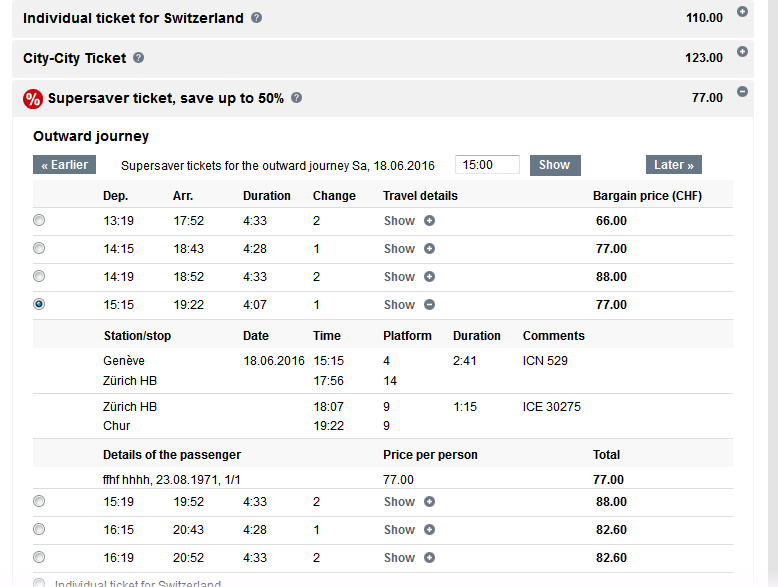The image size is (778, 587).
Task: Click help icon next to Supersaver ticket
Action: (x=297, y=98)
